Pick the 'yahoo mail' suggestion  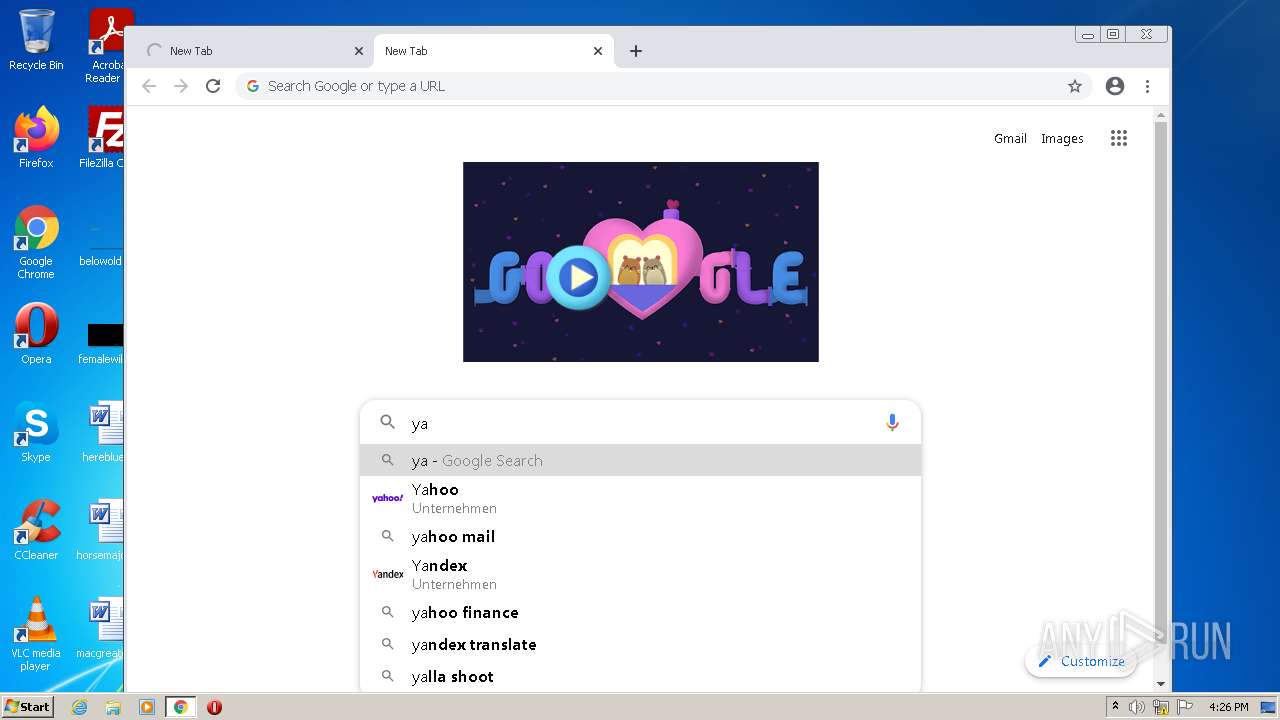(640, 536)
